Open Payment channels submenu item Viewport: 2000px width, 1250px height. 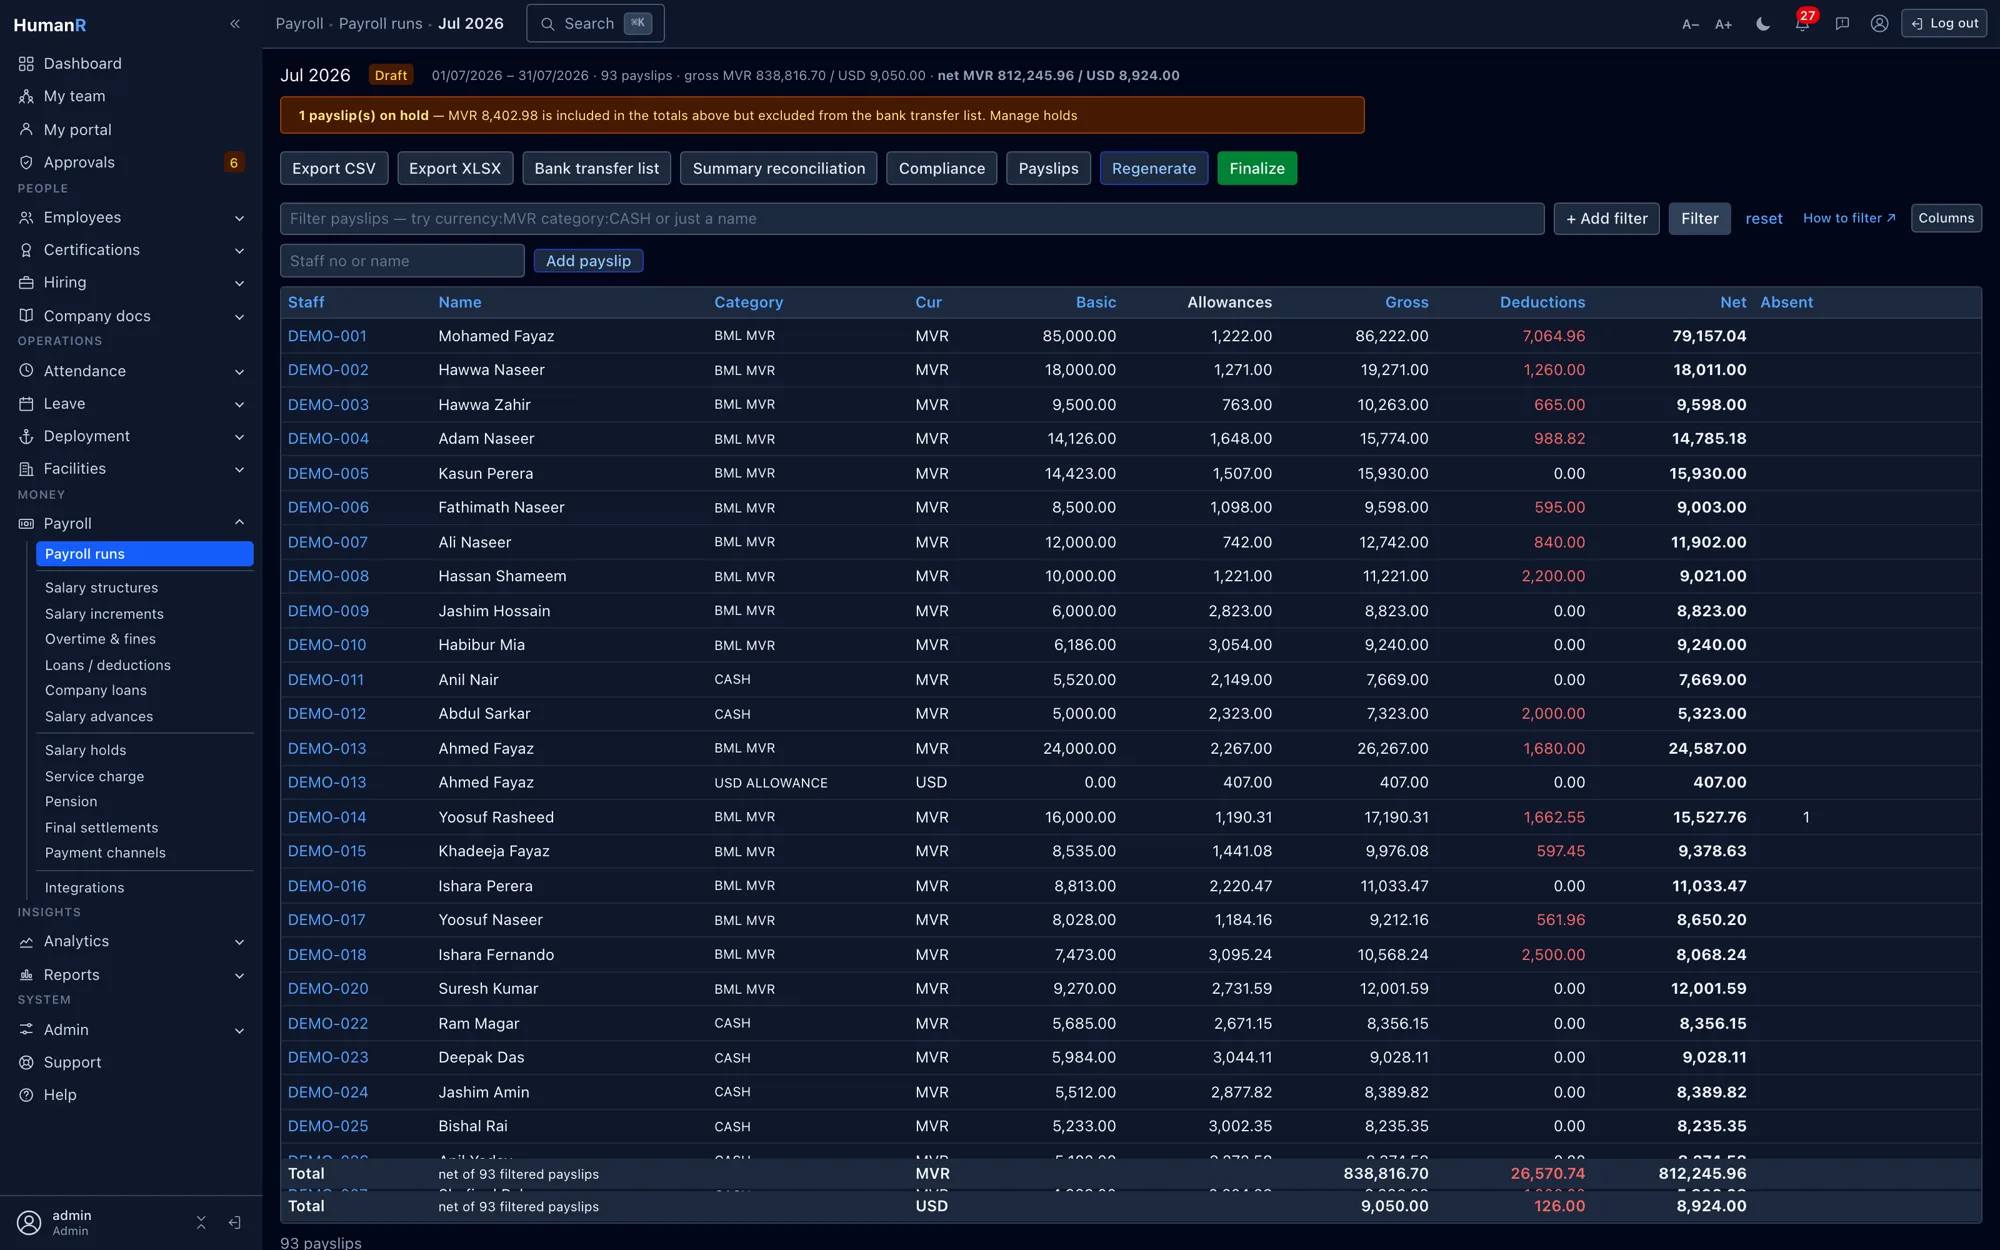tap(105, 853)
